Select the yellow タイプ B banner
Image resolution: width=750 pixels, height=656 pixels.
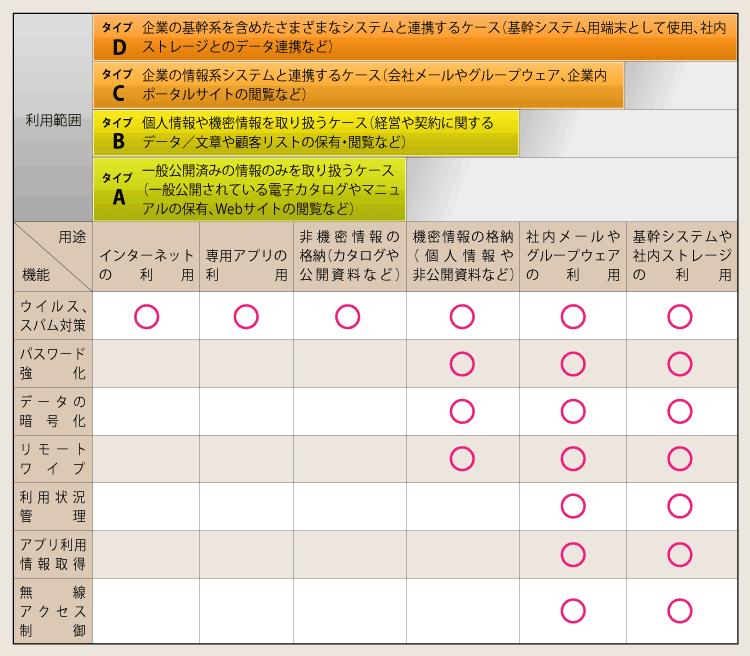(306, 133)
